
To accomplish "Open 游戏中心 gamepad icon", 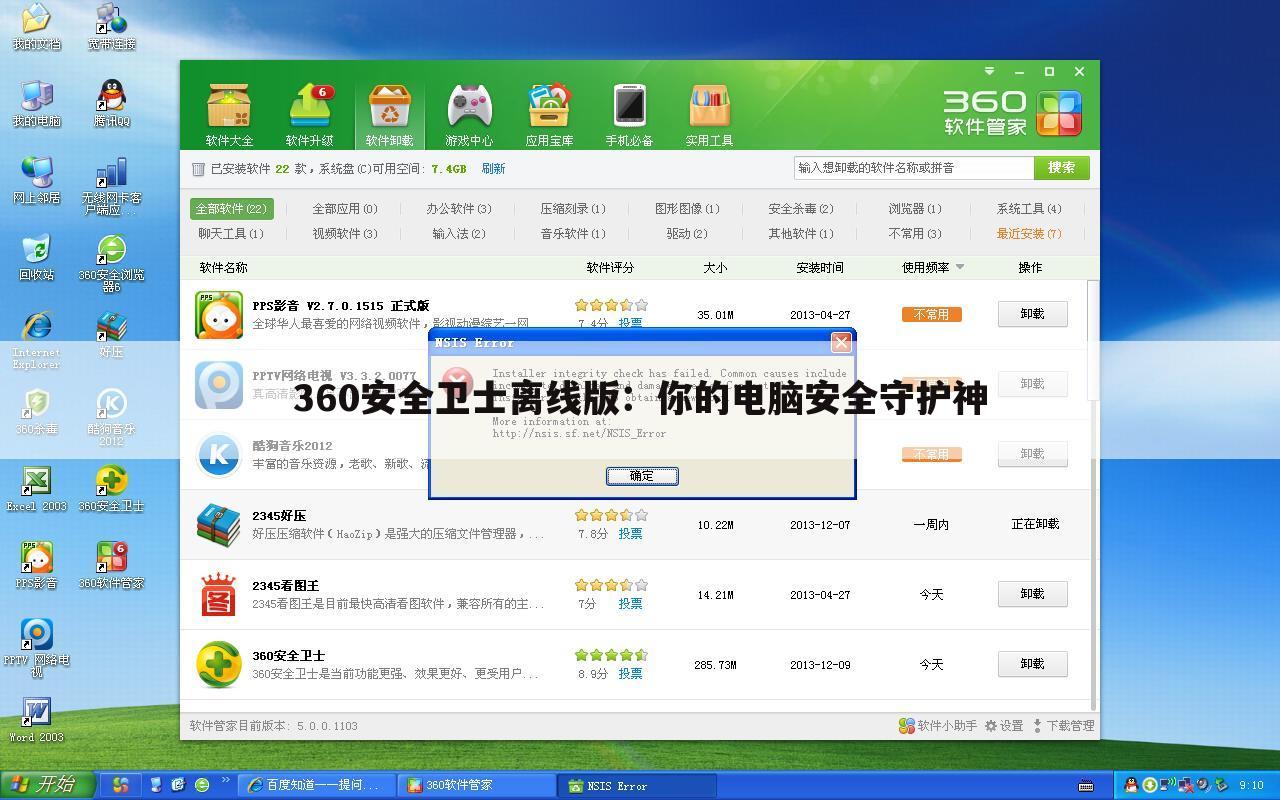I will [469, 114].
